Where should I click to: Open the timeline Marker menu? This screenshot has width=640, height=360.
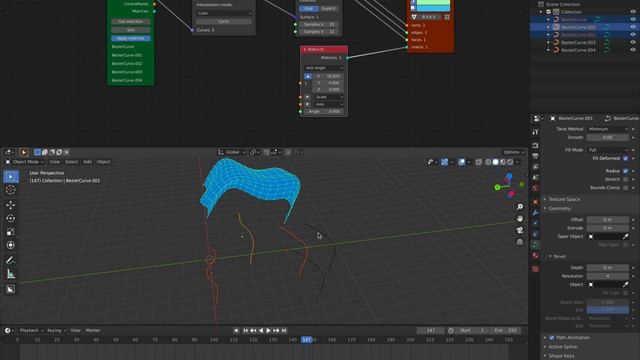tap(93, 330)
